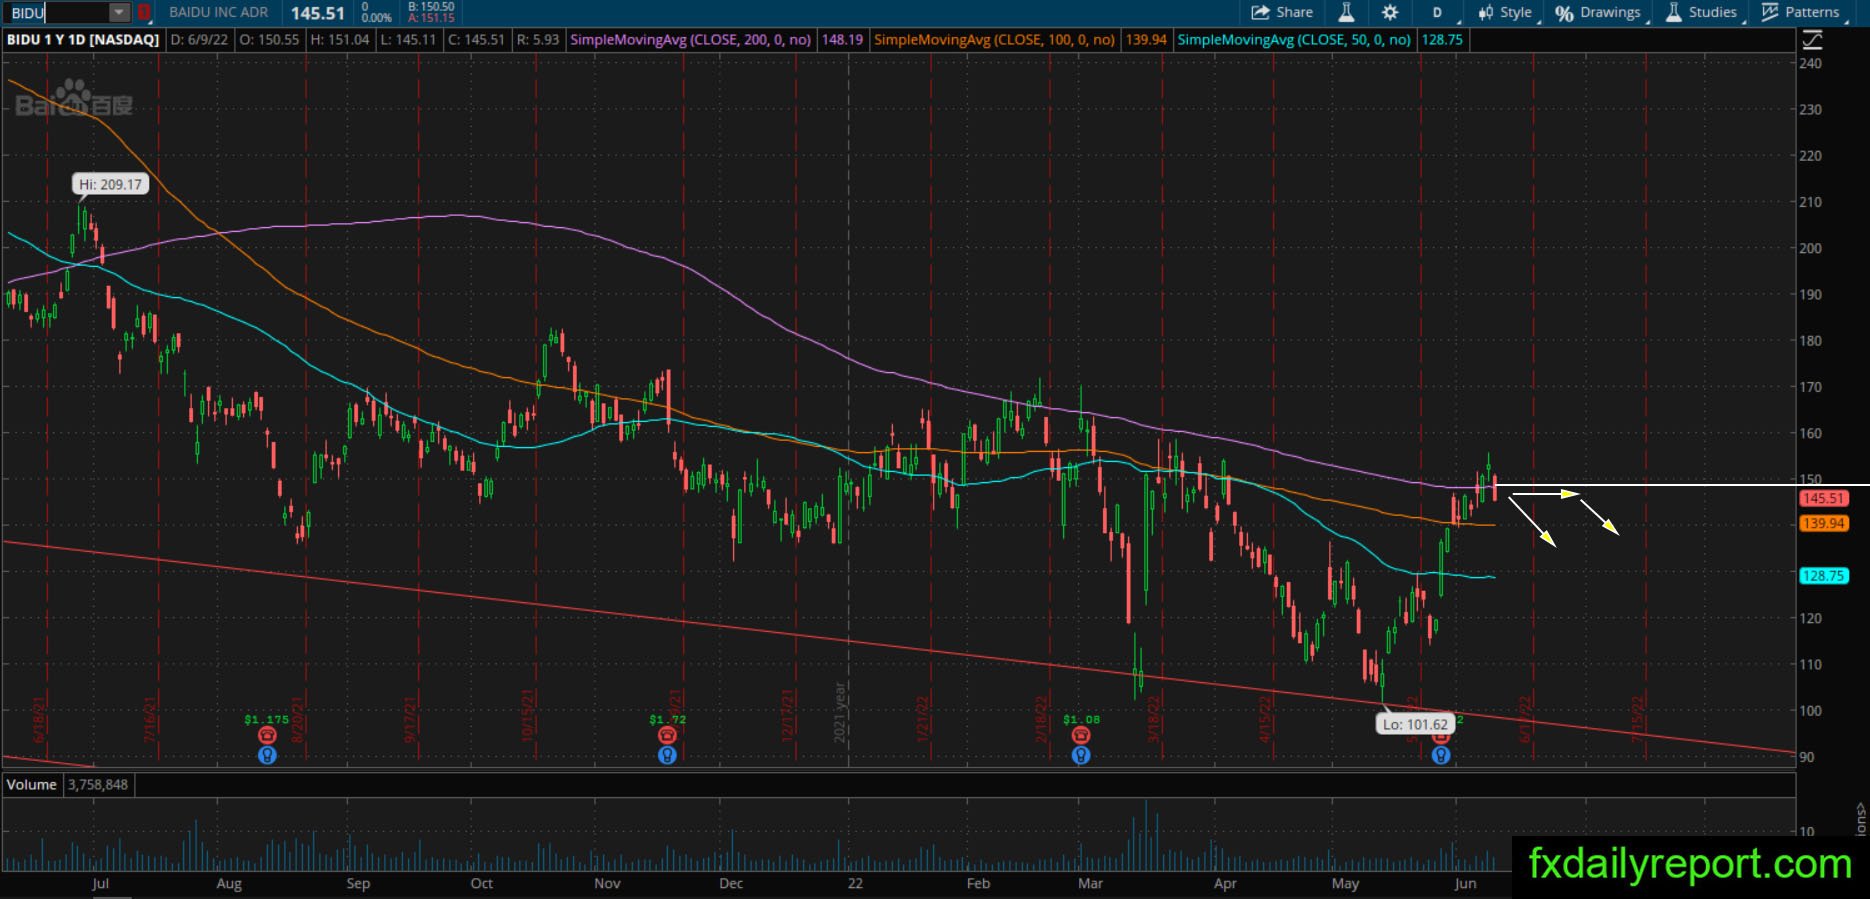Click the Mar label on the time axis
The image size is (1870, 899).
tap(1090, 883)
